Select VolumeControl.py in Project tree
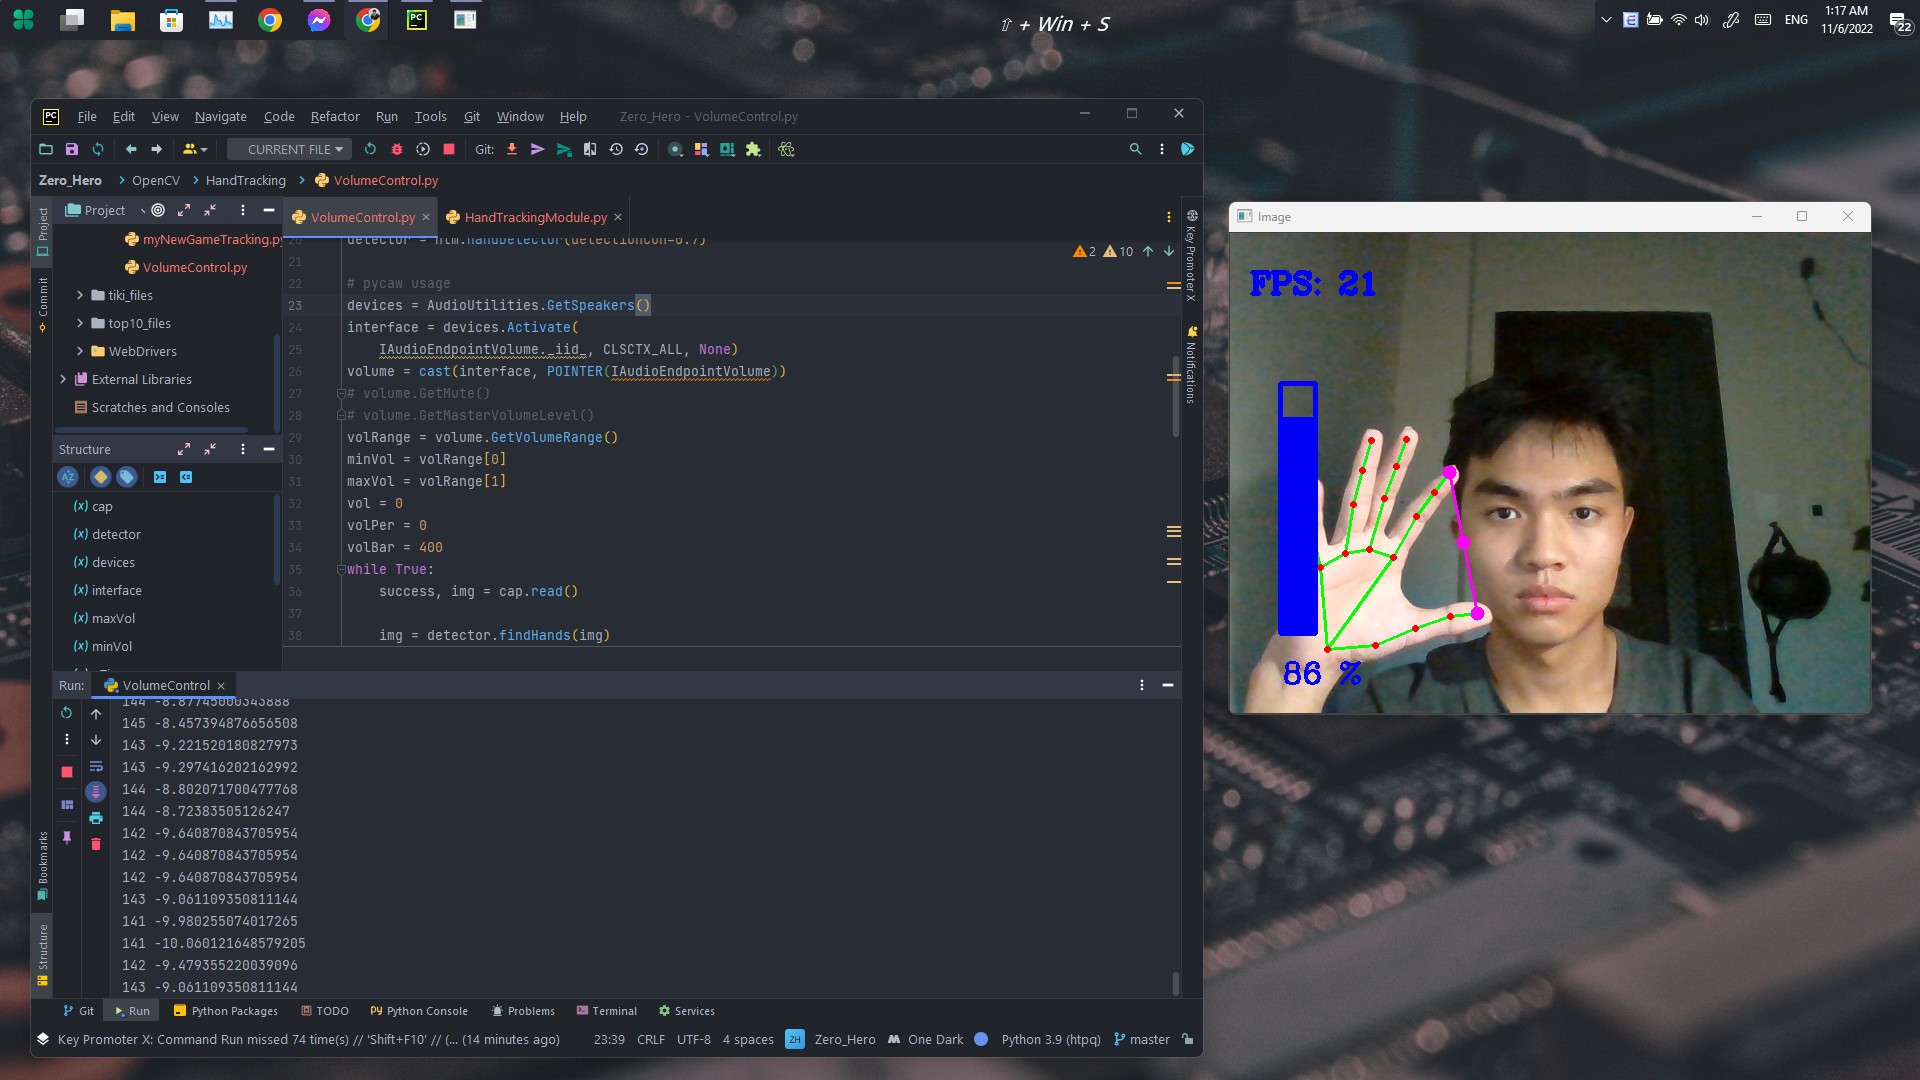1920x1080 pixels. [x=194, y=267]
